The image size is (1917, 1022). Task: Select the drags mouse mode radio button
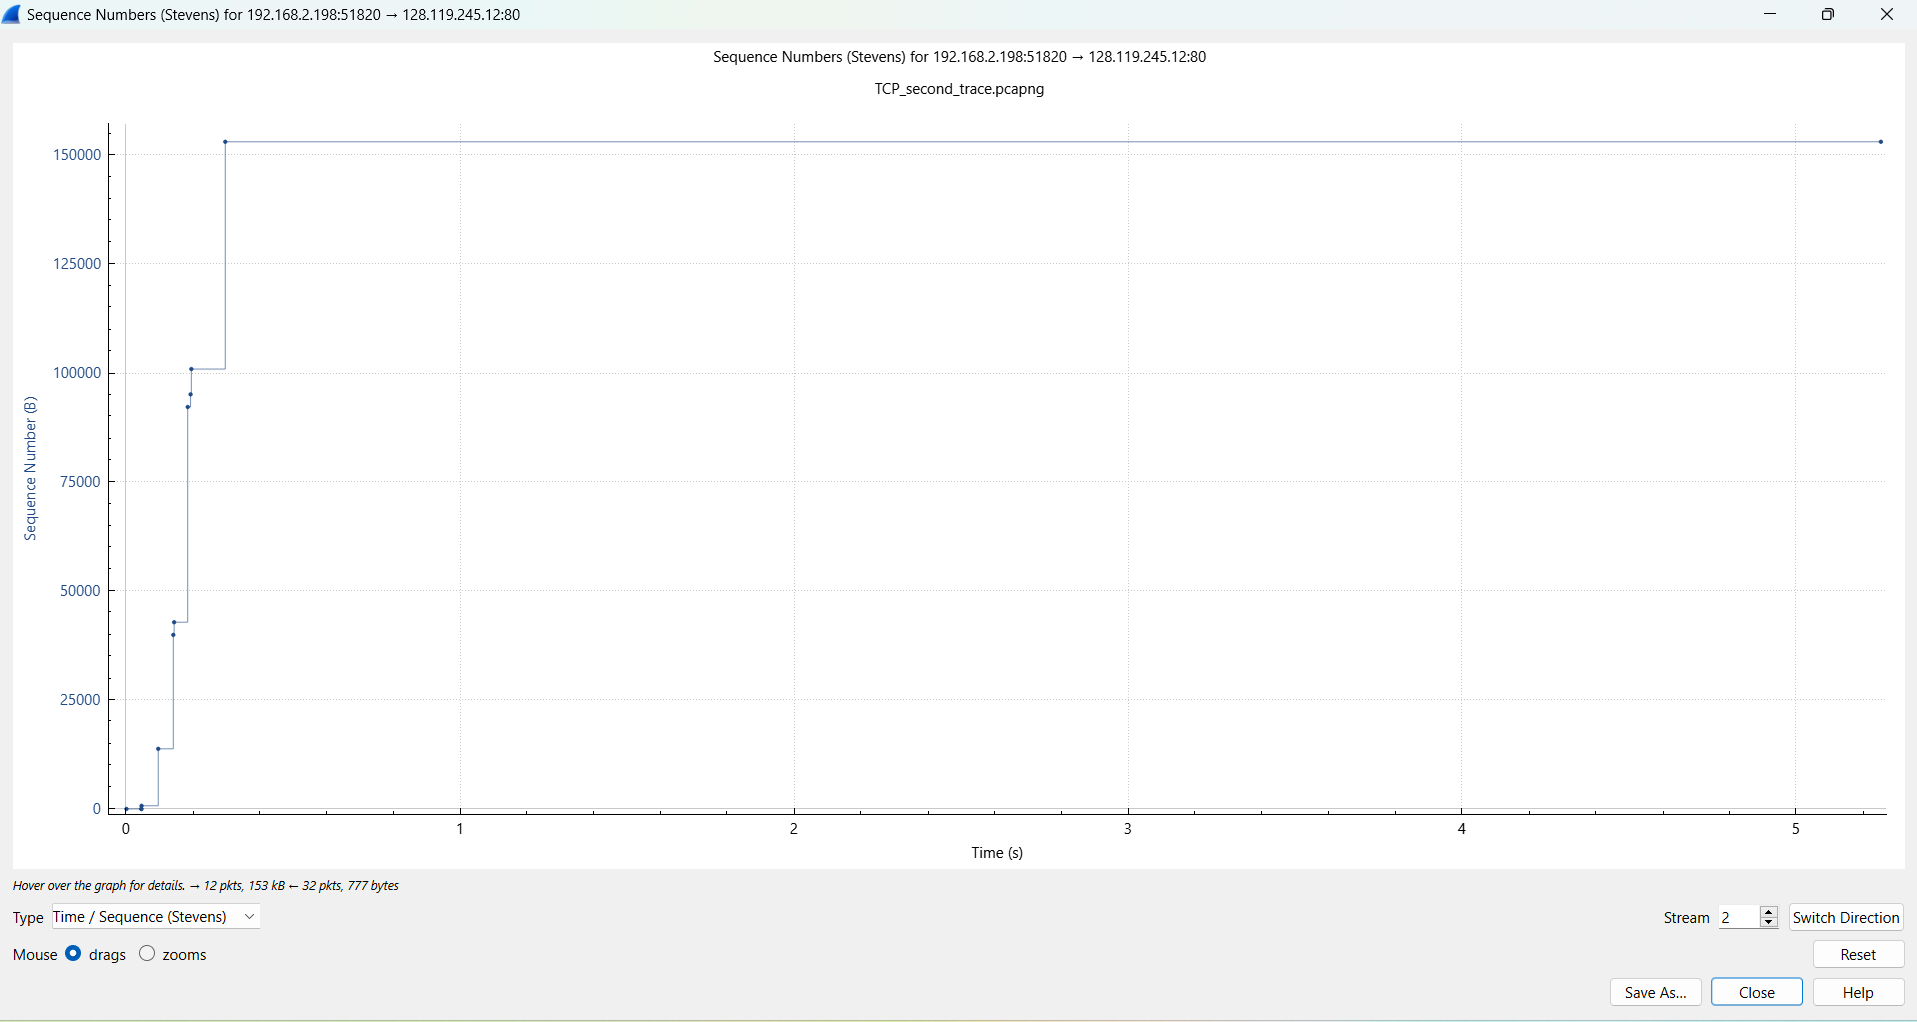pyautogui.click(x=74, y=954)
